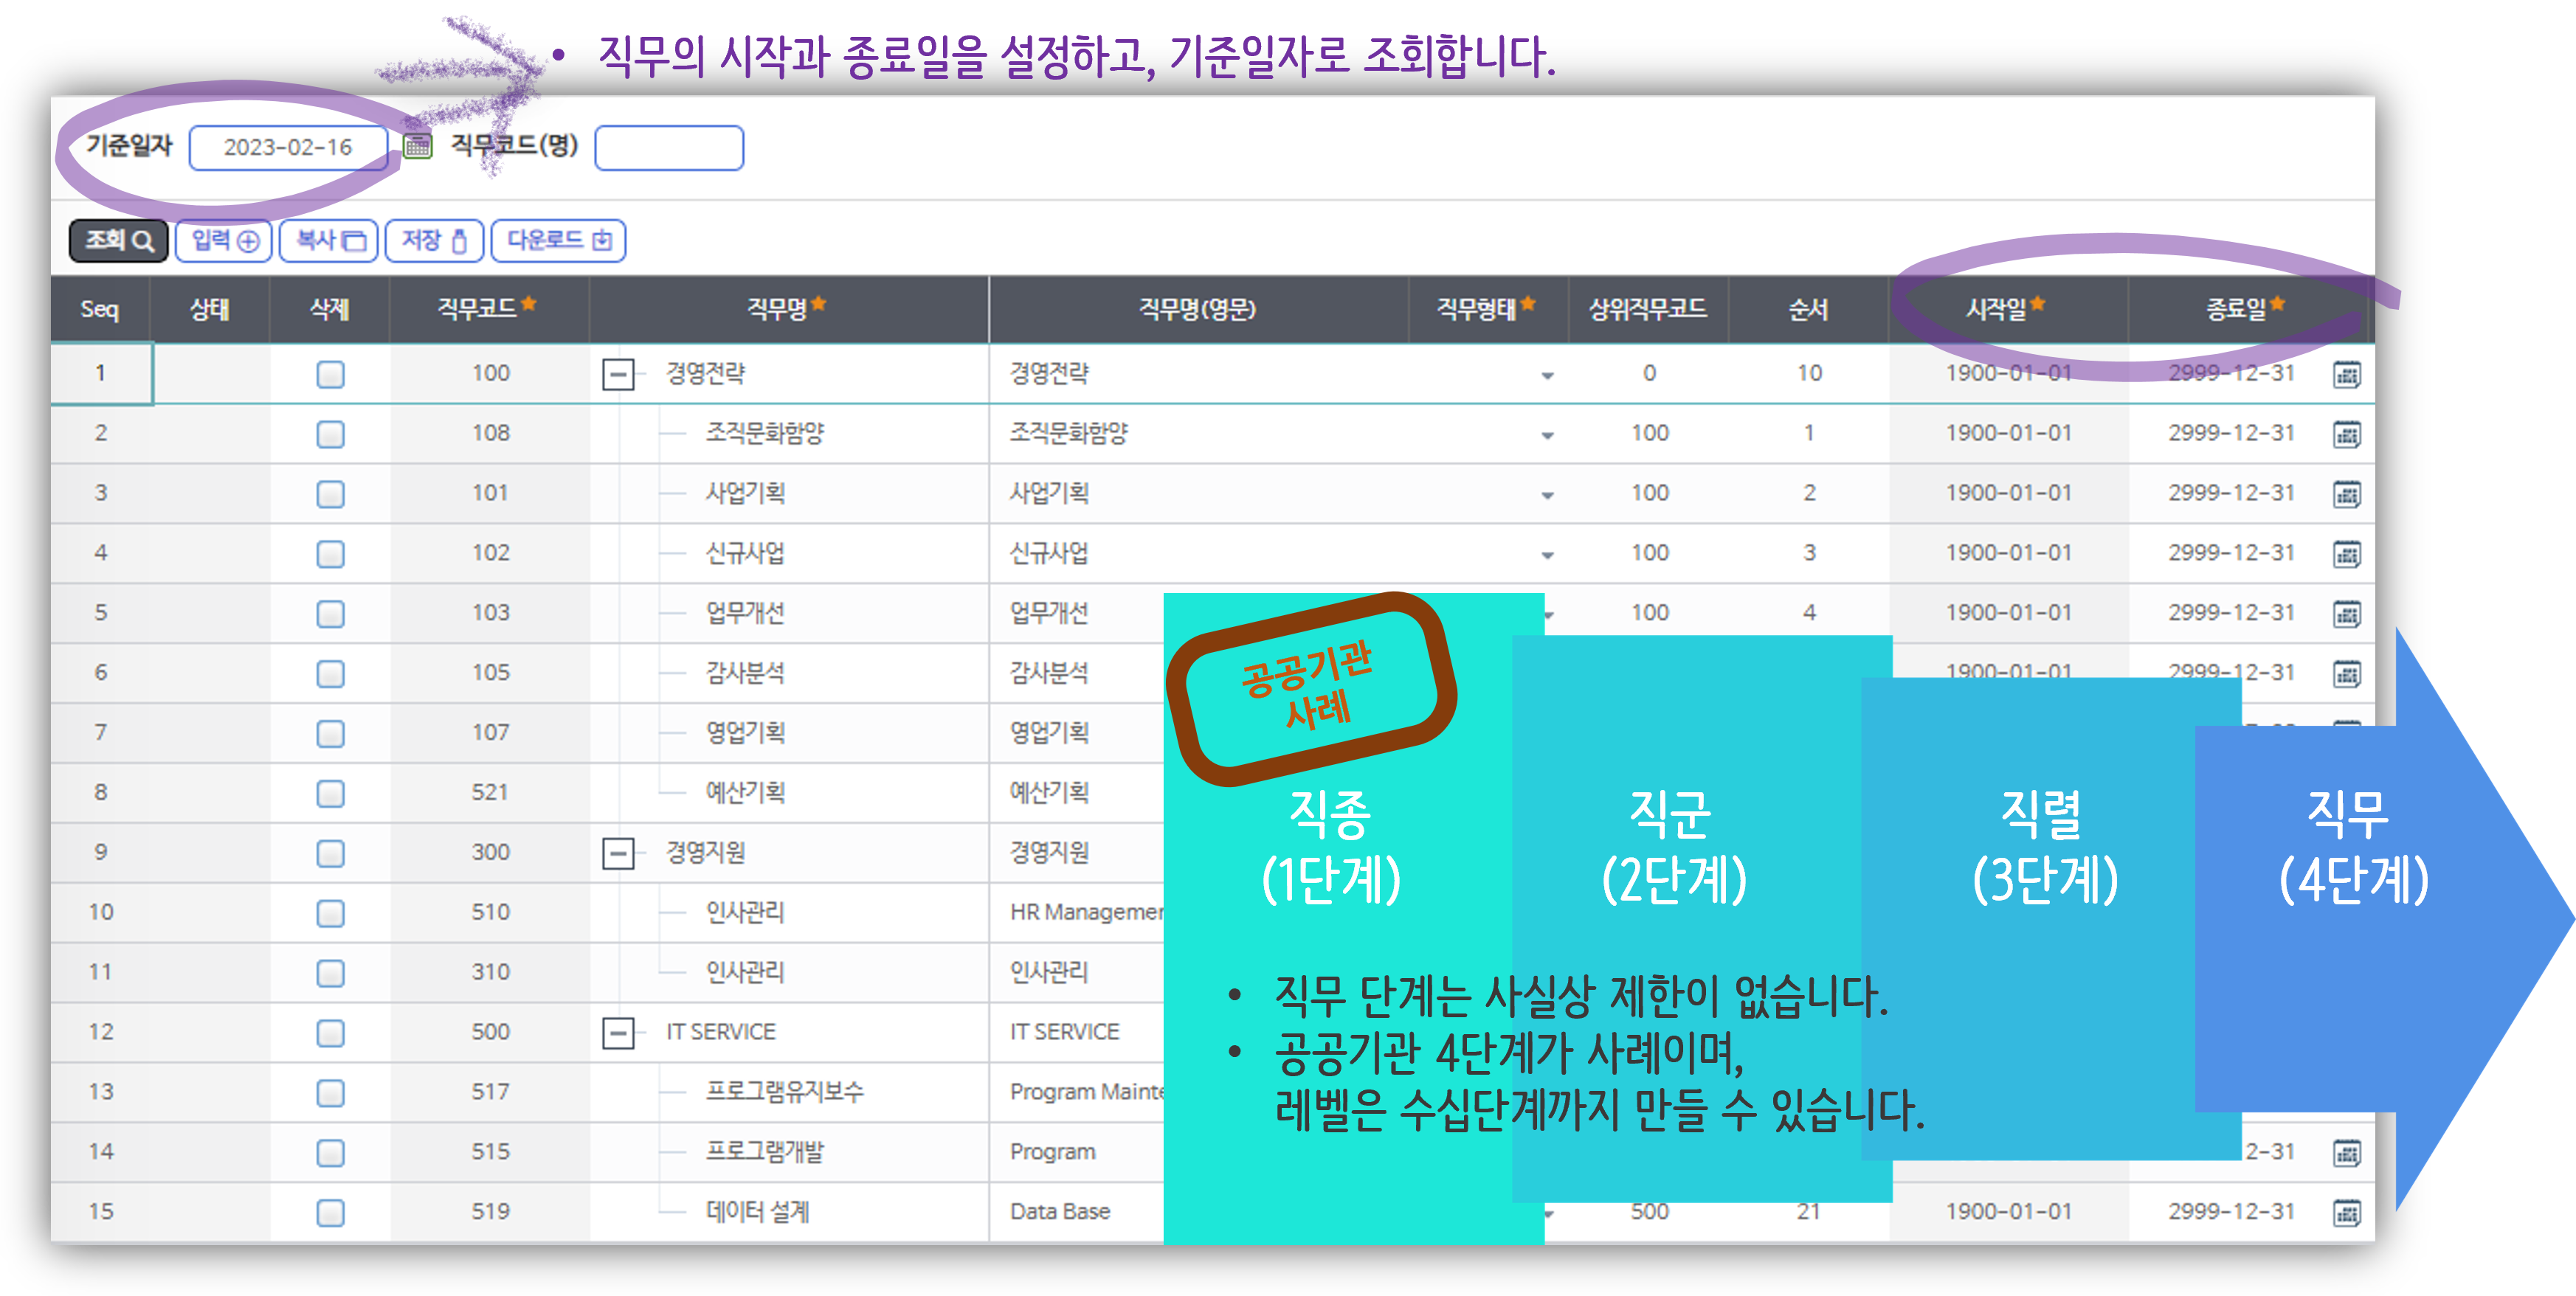Viewport: 2576px width, 1296px height.
Task: Sort by the 직무명 column header
Action: click(788, 309)
